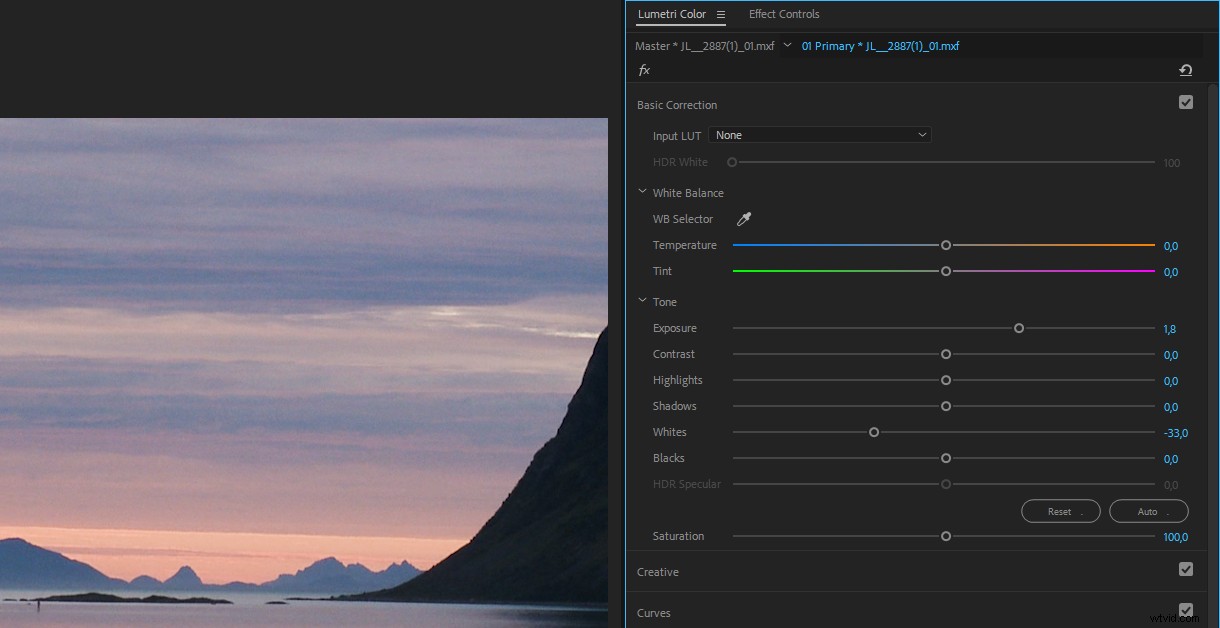
Task: Select the Lumetri Color tab
Action: (x=673, y=14)
